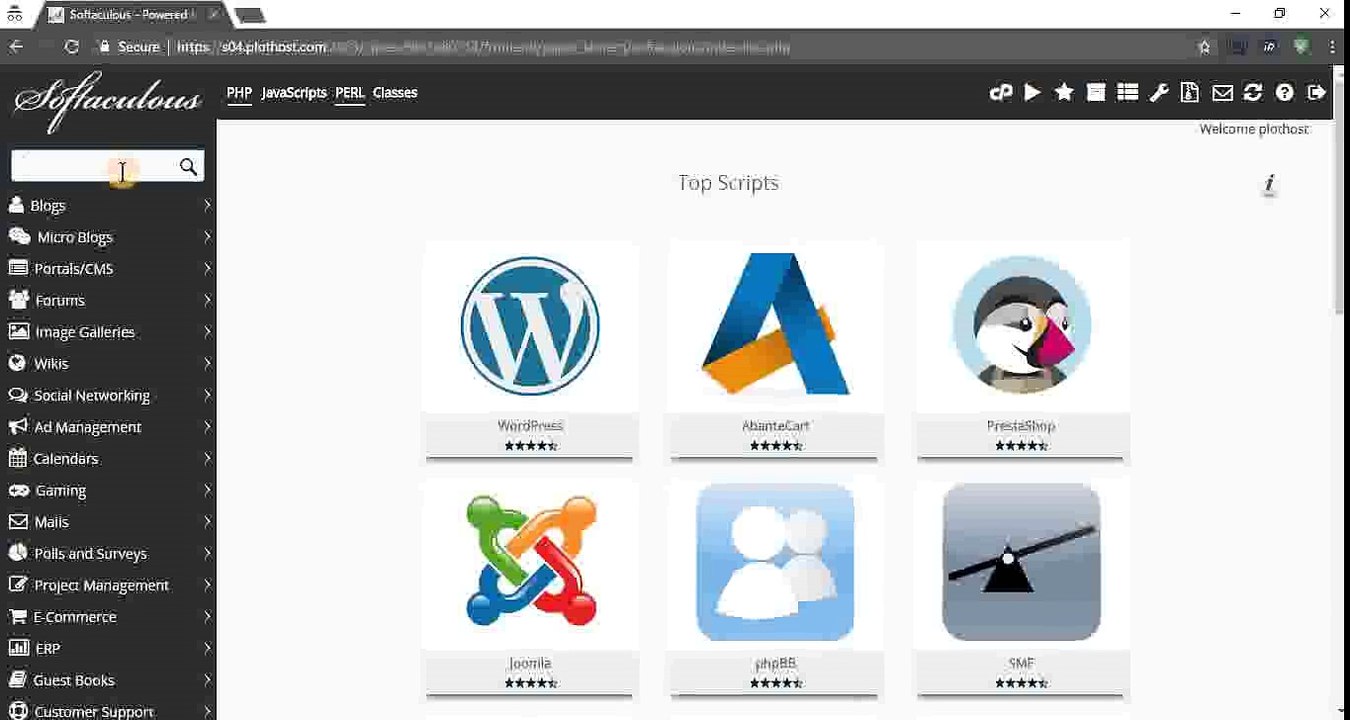
Task: Click the AbanteCart logo thumbnail
Action: [776, 323]
